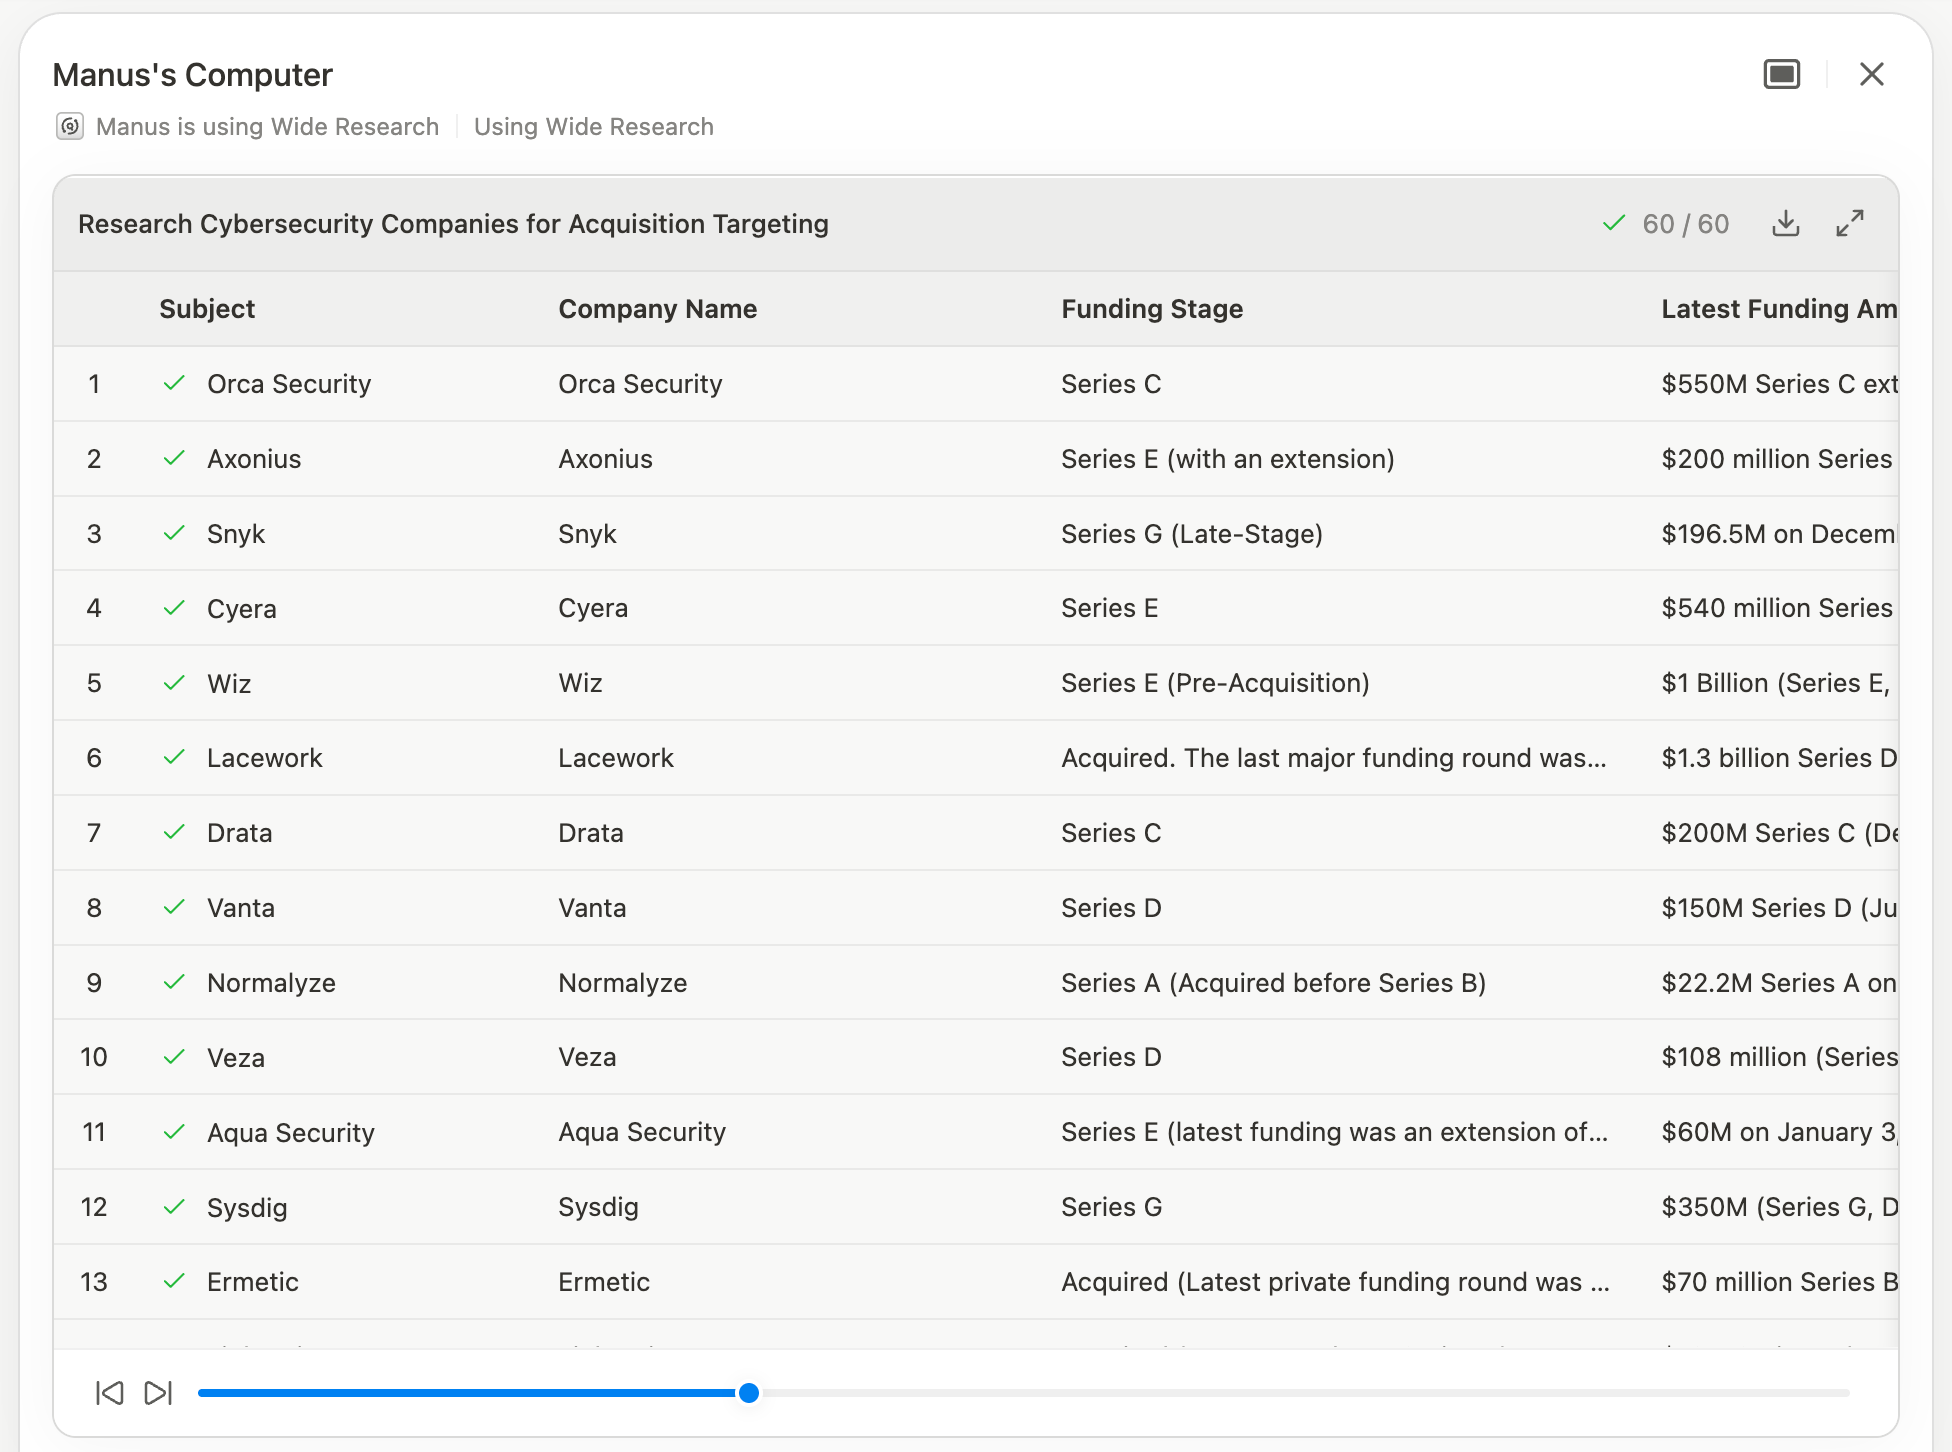
Task: Select the Sysdig company name cell
Action: [598, 1207]
